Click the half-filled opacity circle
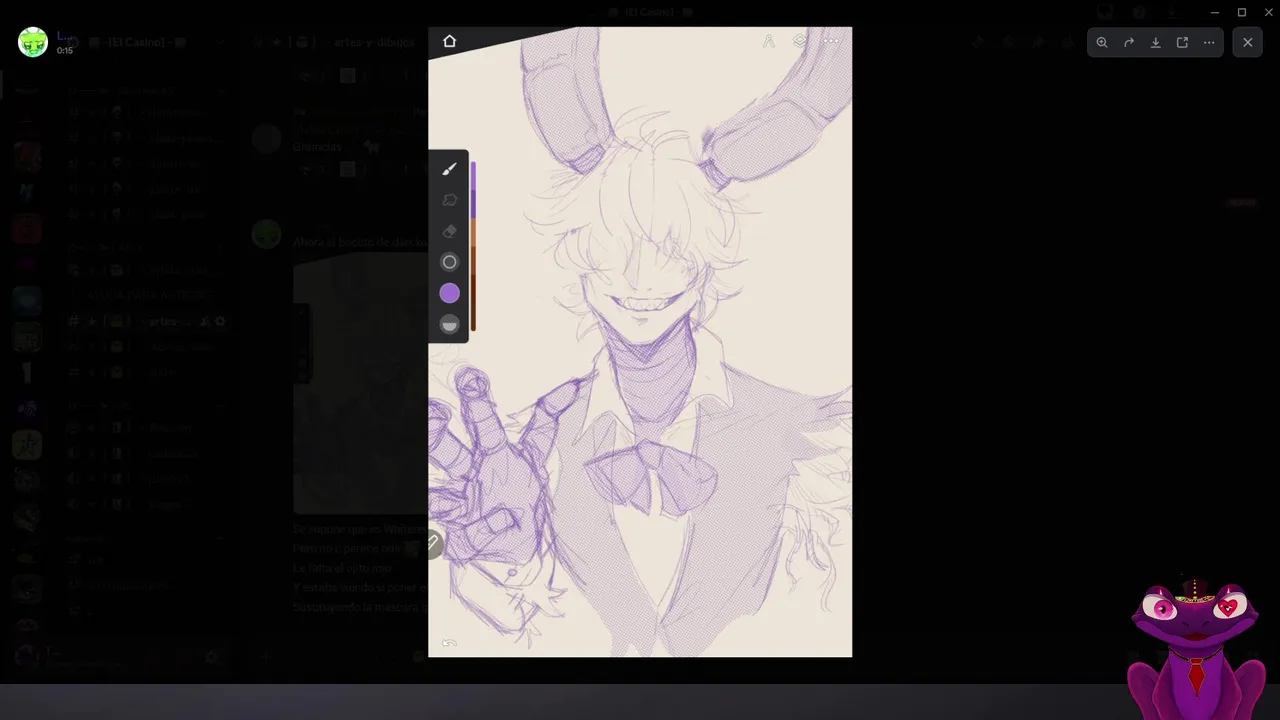 pyautogui.click(x=449, y=324)
